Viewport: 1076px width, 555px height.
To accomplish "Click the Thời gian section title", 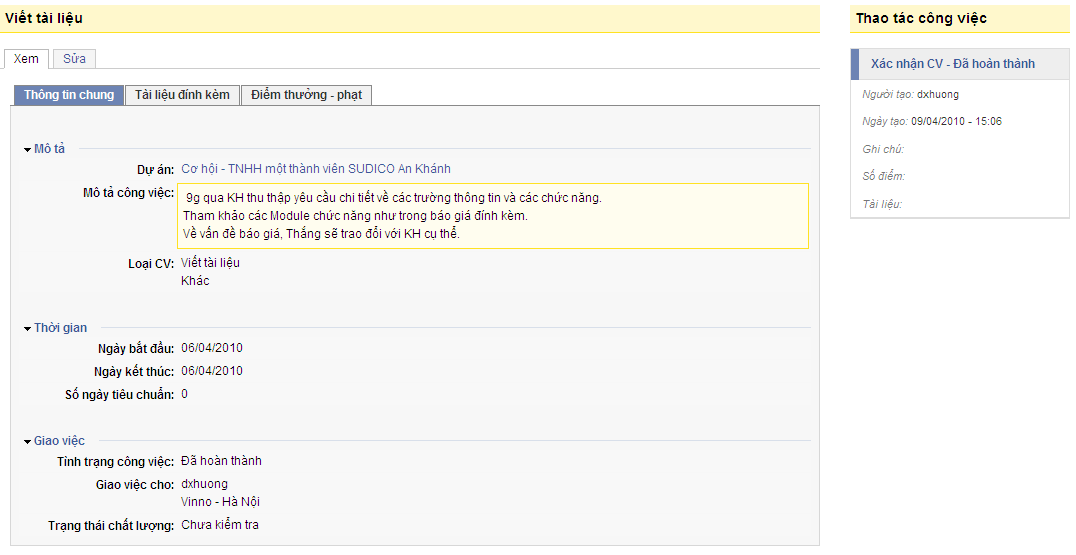I will pyautogui.click(x=60, y=328).
